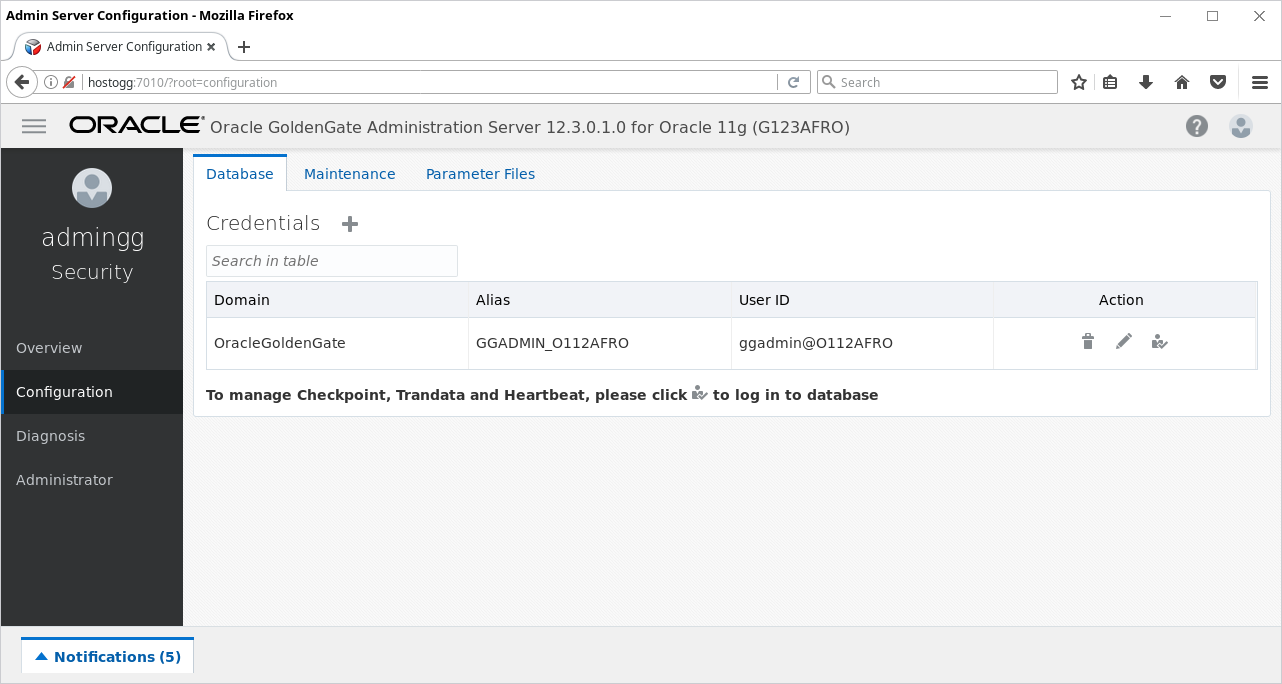
Task: Add a new credential with plus icon
Action: tap(350, 224)
